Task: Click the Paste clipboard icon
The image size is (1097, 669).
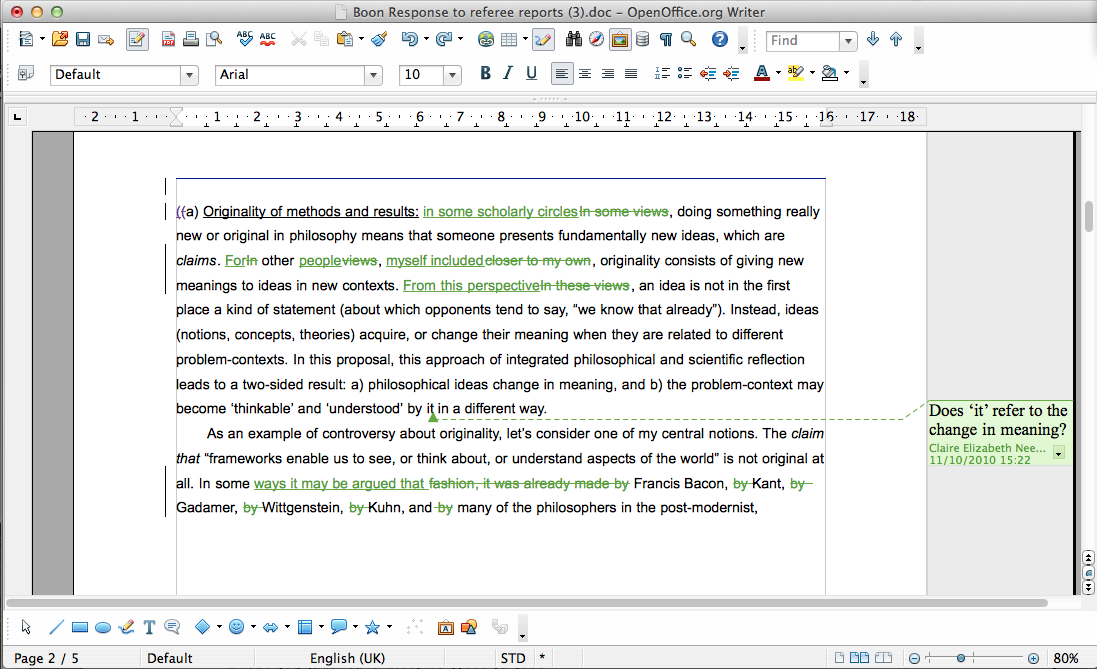Action: click(344, 39)
